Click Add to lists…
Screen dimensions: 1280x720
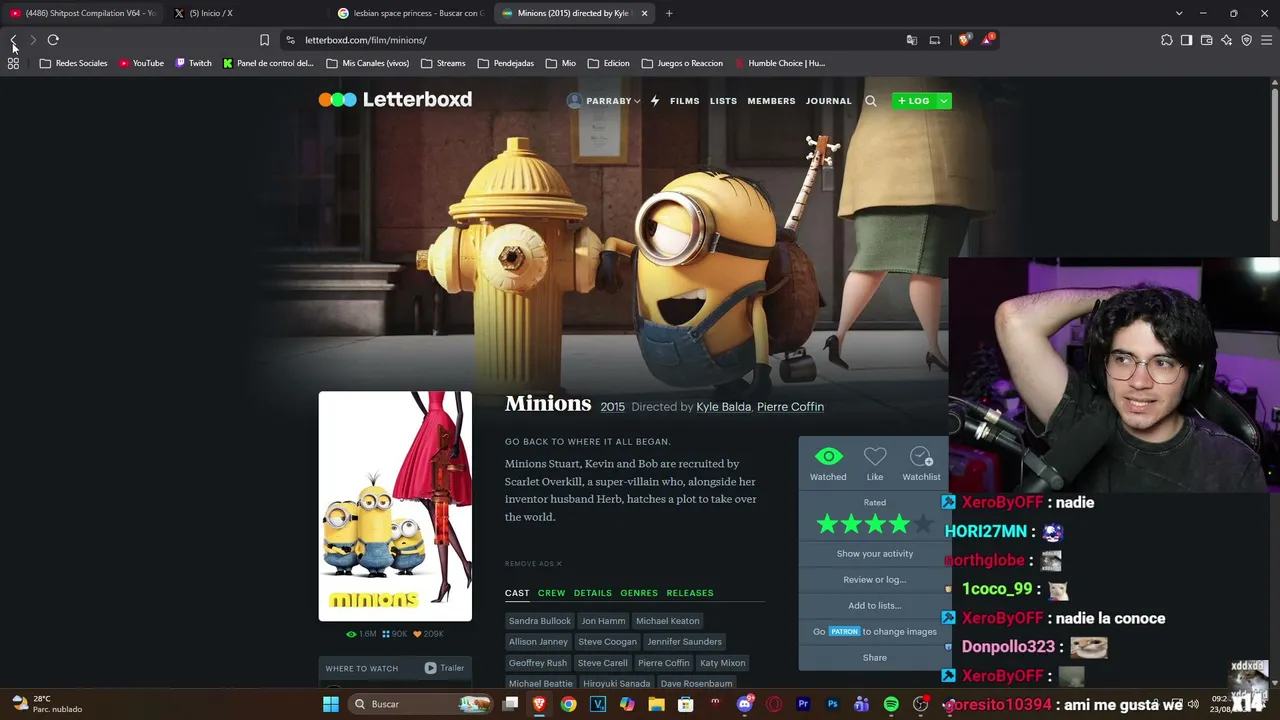tap(875, 606)
